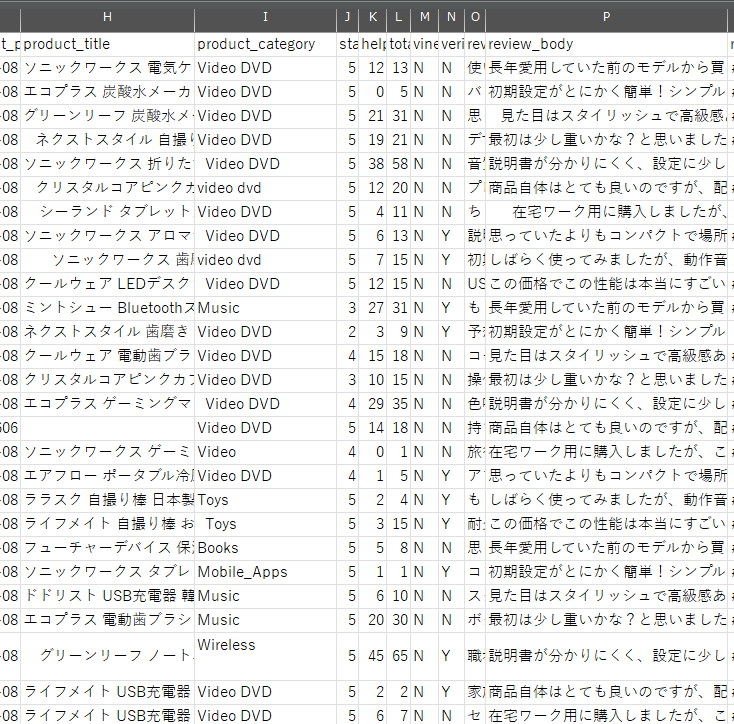Select cell フューチャーデバイス 保

point(107,548)
